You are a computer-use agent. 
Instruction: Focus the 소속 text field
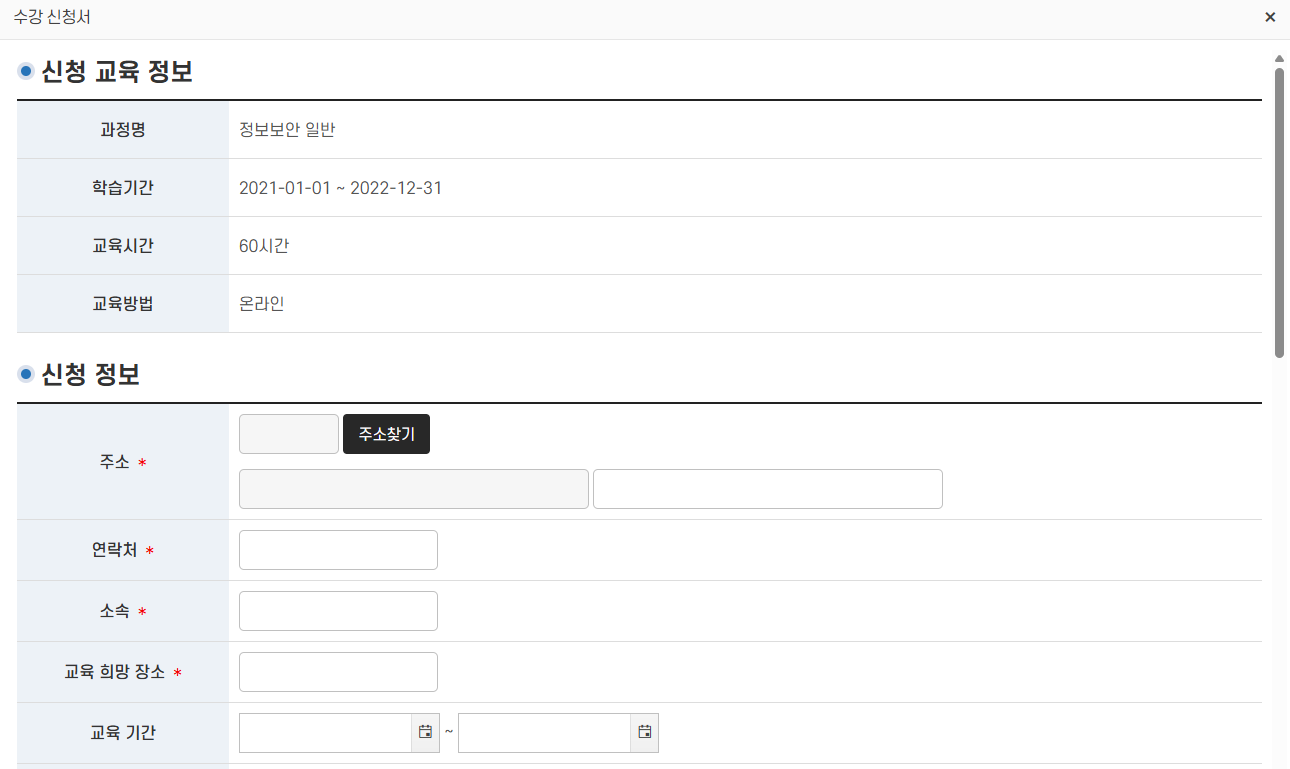(x=338, y=611)
